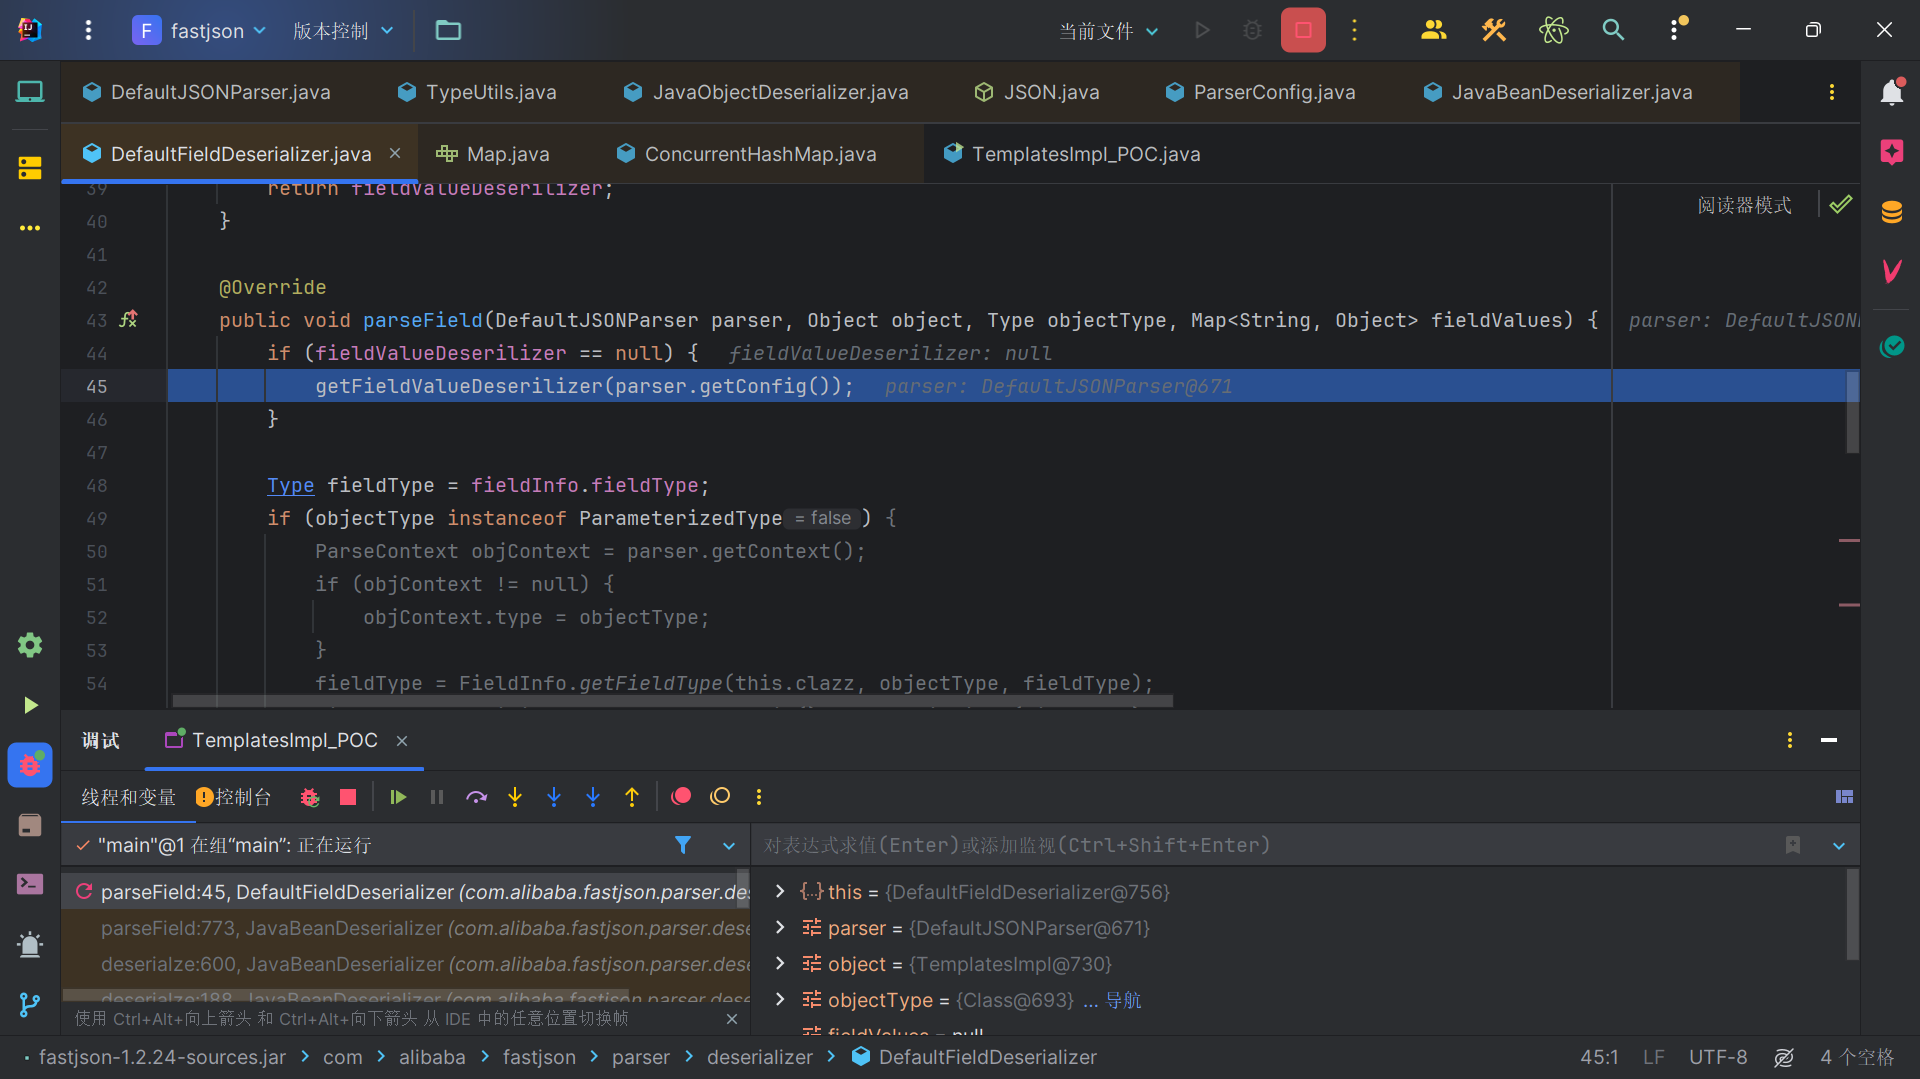Open the 当前文件 run configuration dropdown

click(1109, 31)
